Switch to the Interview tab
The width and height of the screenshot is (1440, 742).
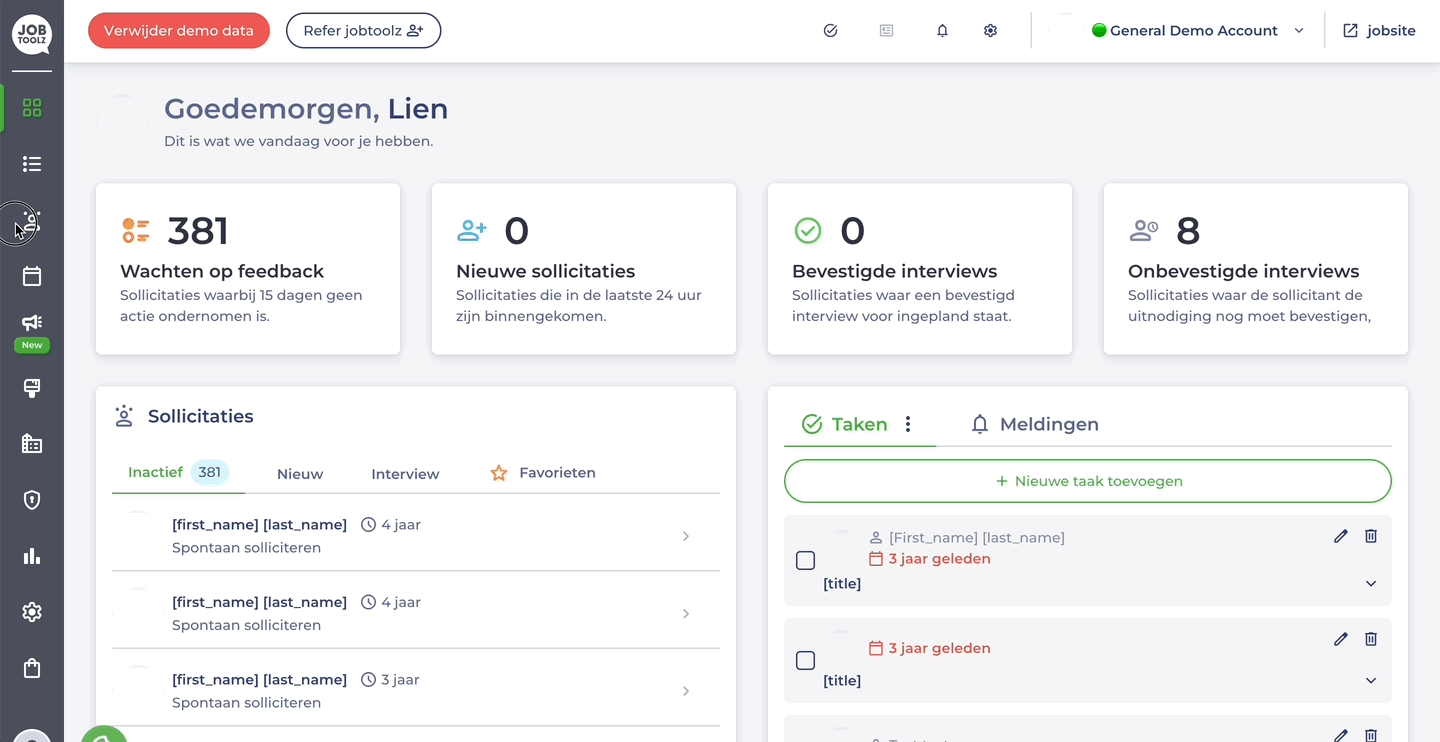tap(405, 474)
